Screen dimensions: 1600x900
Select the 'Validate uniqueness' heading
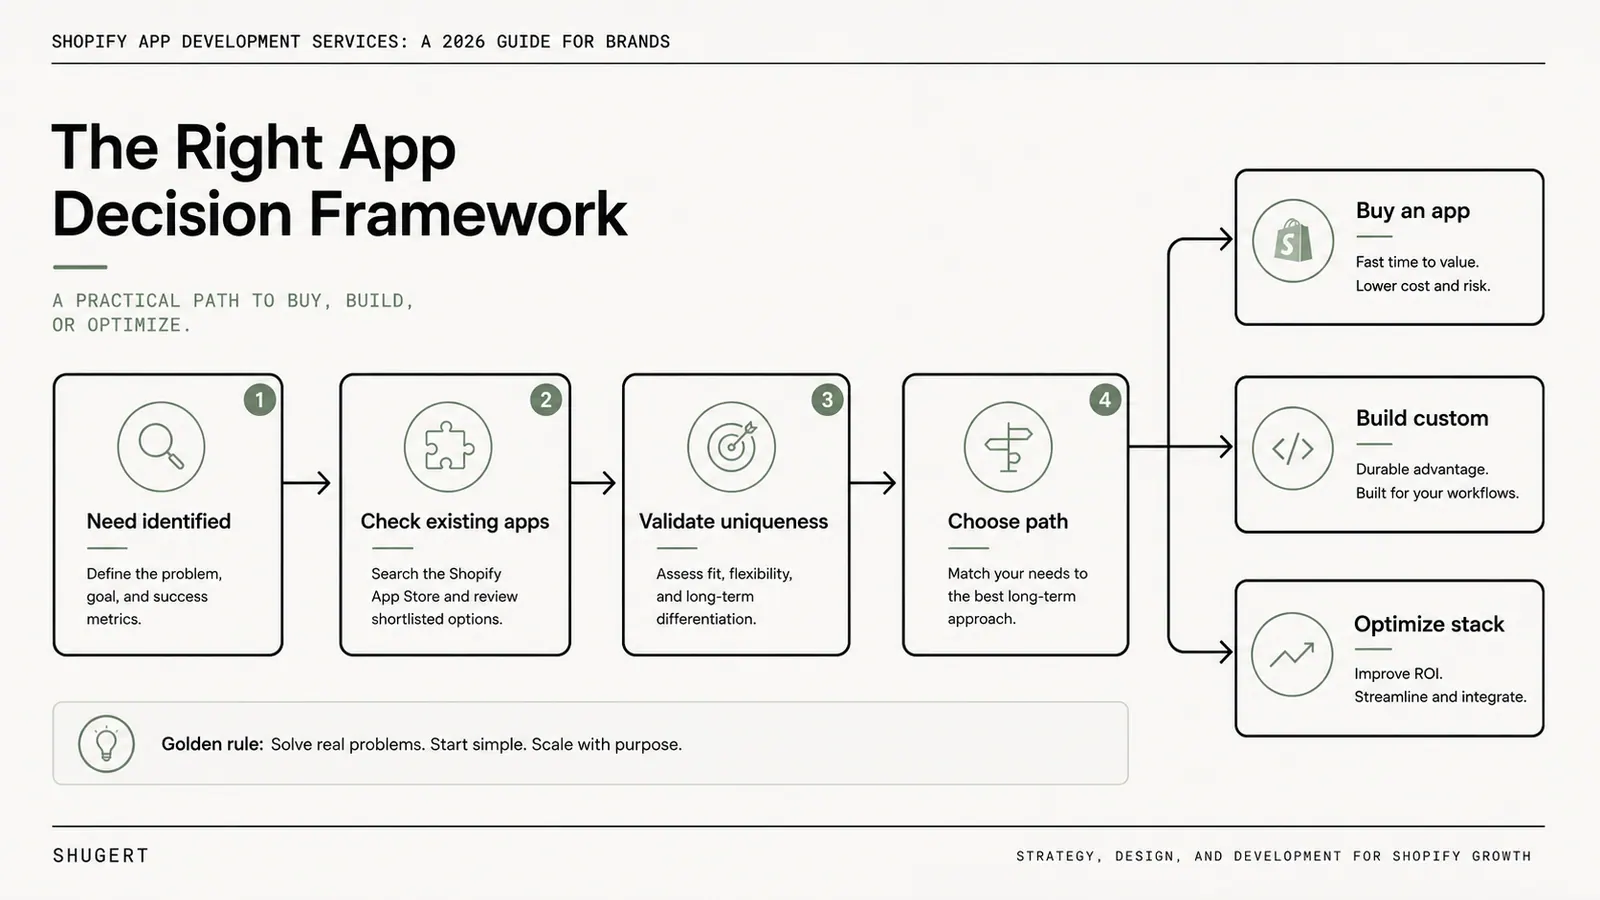[734, 521]
